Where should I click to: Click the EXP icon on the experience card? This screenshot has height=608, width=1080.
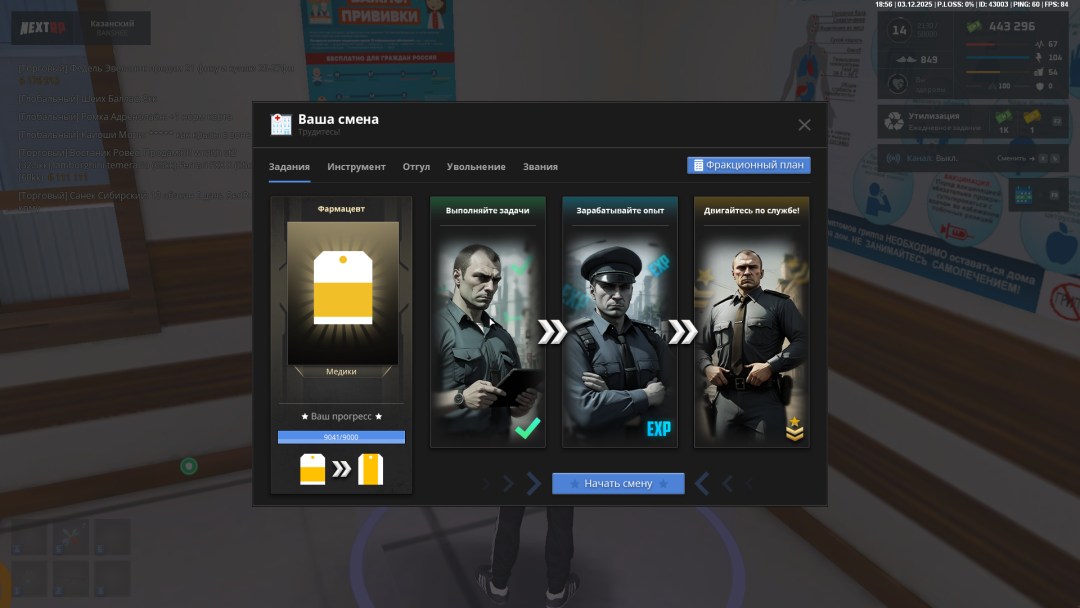[658, 429]
